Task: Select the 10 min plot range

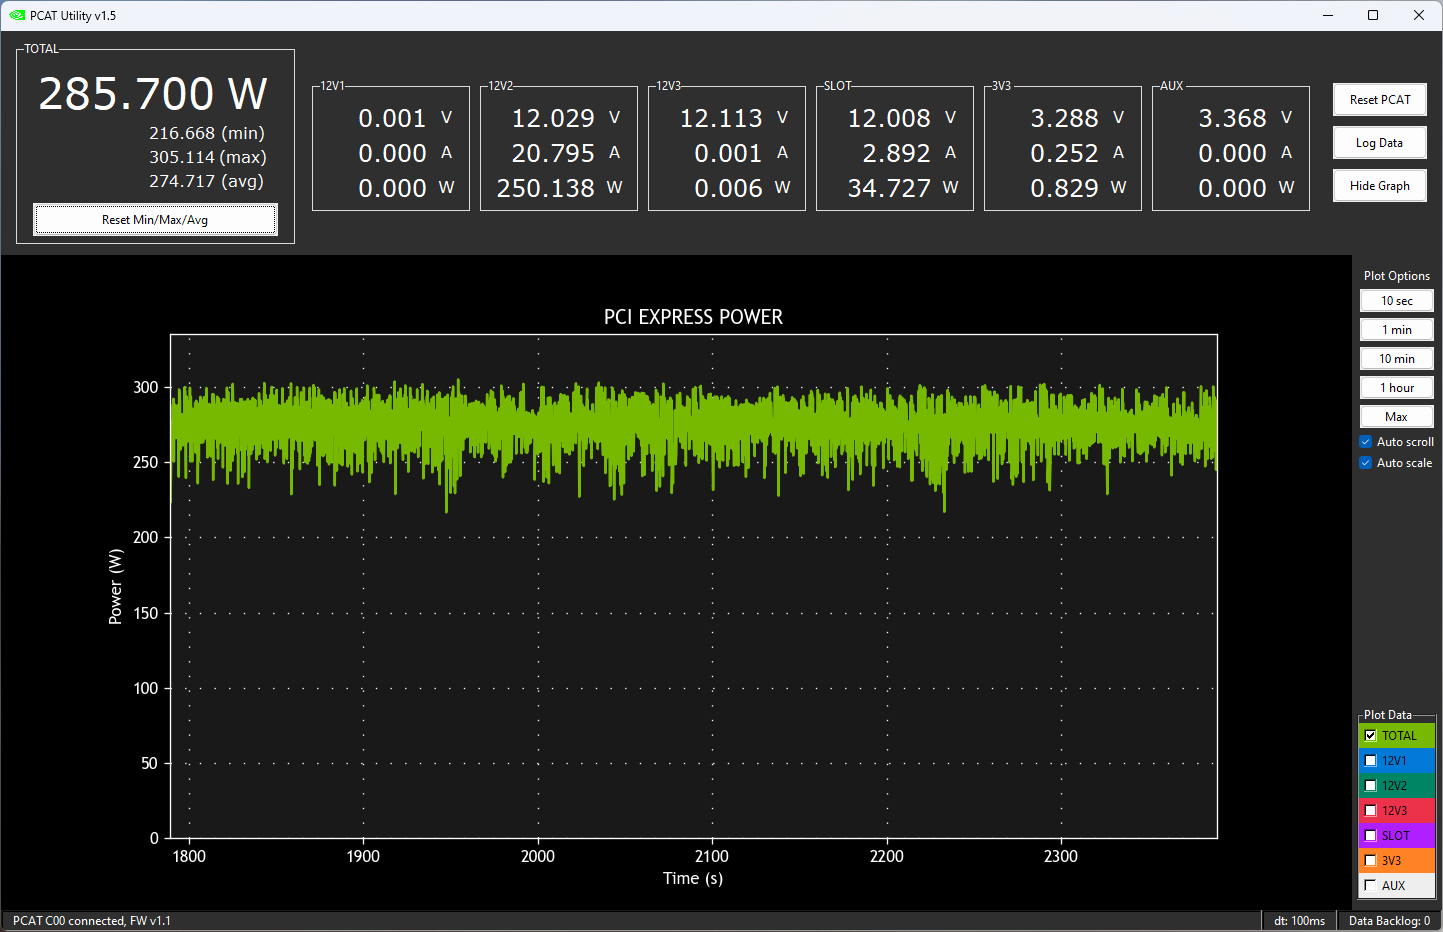Action: (x=1396, y=358)
